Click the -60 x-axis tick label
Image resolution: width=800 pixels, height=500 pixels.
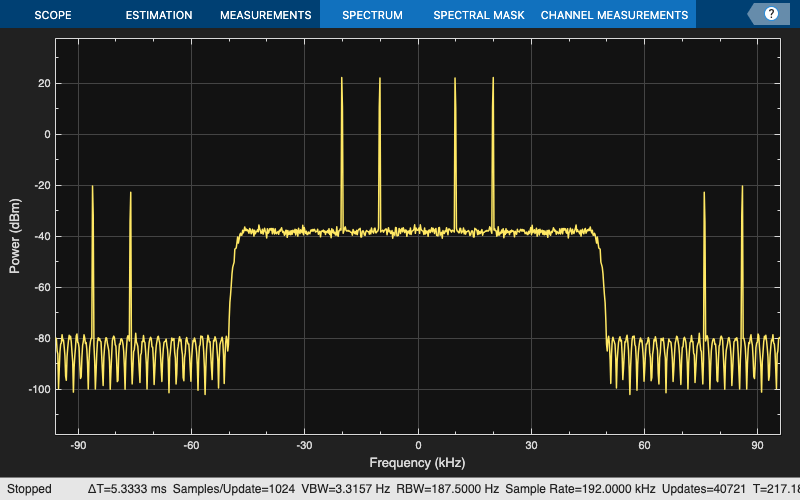(x=191, y=445)
